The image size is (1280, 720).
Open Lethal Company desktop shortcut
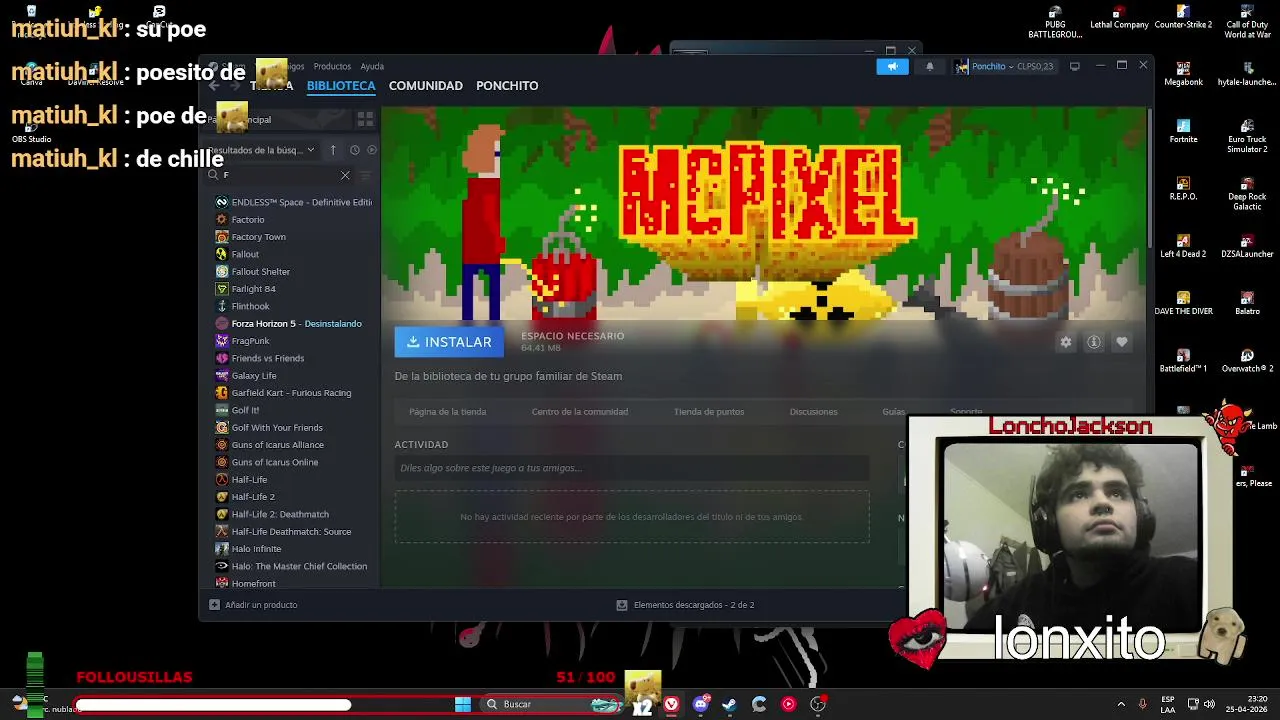click(x=1119, y=18)
